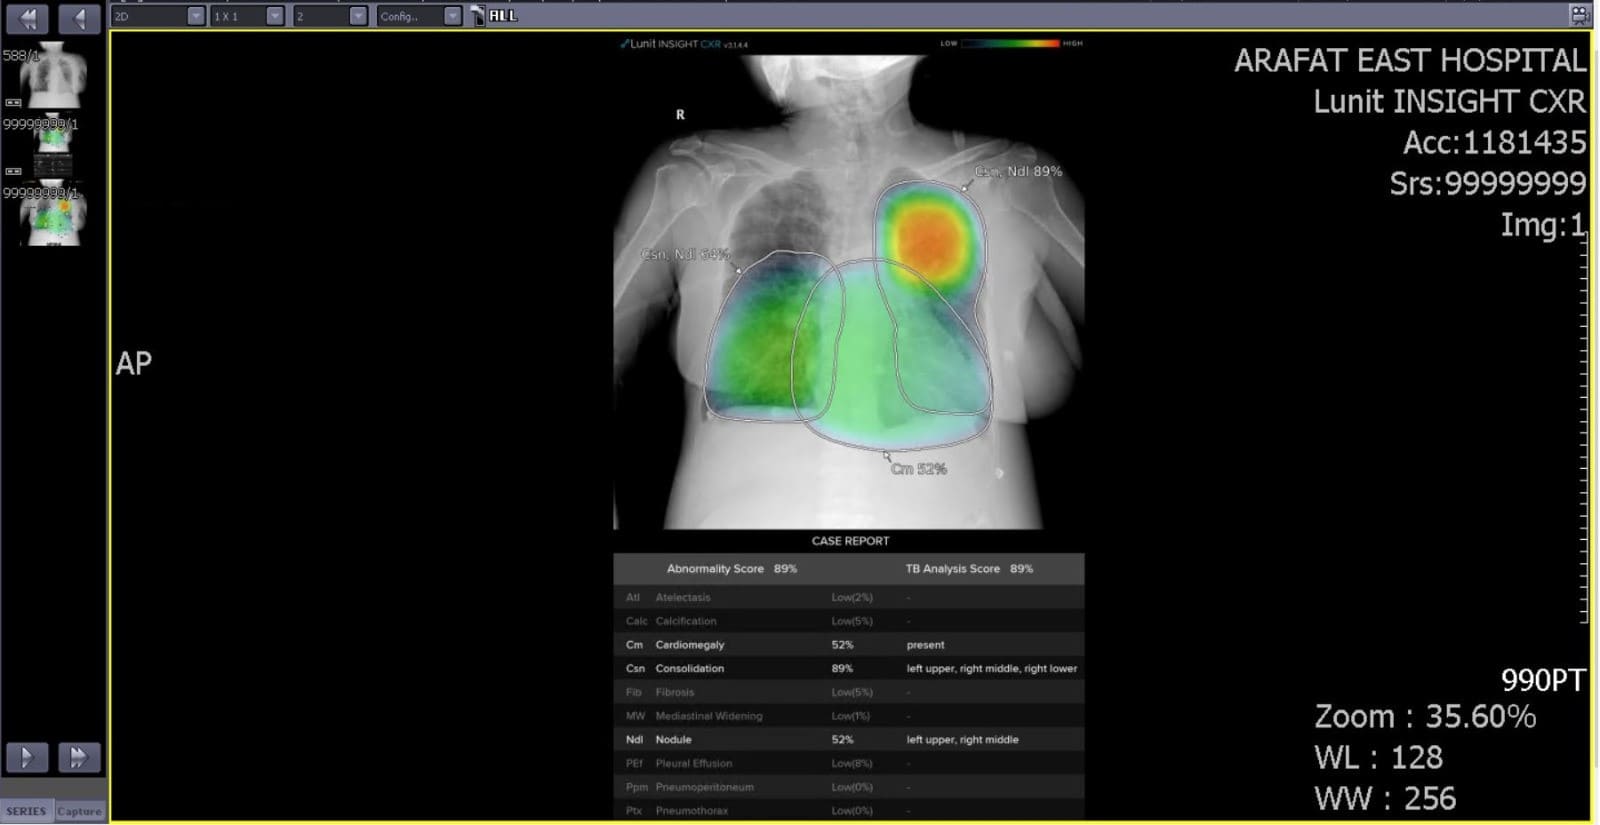Image resolution: width=1600 pixels, height=825 pixels.
Task: Click the low-to-high heatmap color scale bar
Action: (x=1010, y=43)
